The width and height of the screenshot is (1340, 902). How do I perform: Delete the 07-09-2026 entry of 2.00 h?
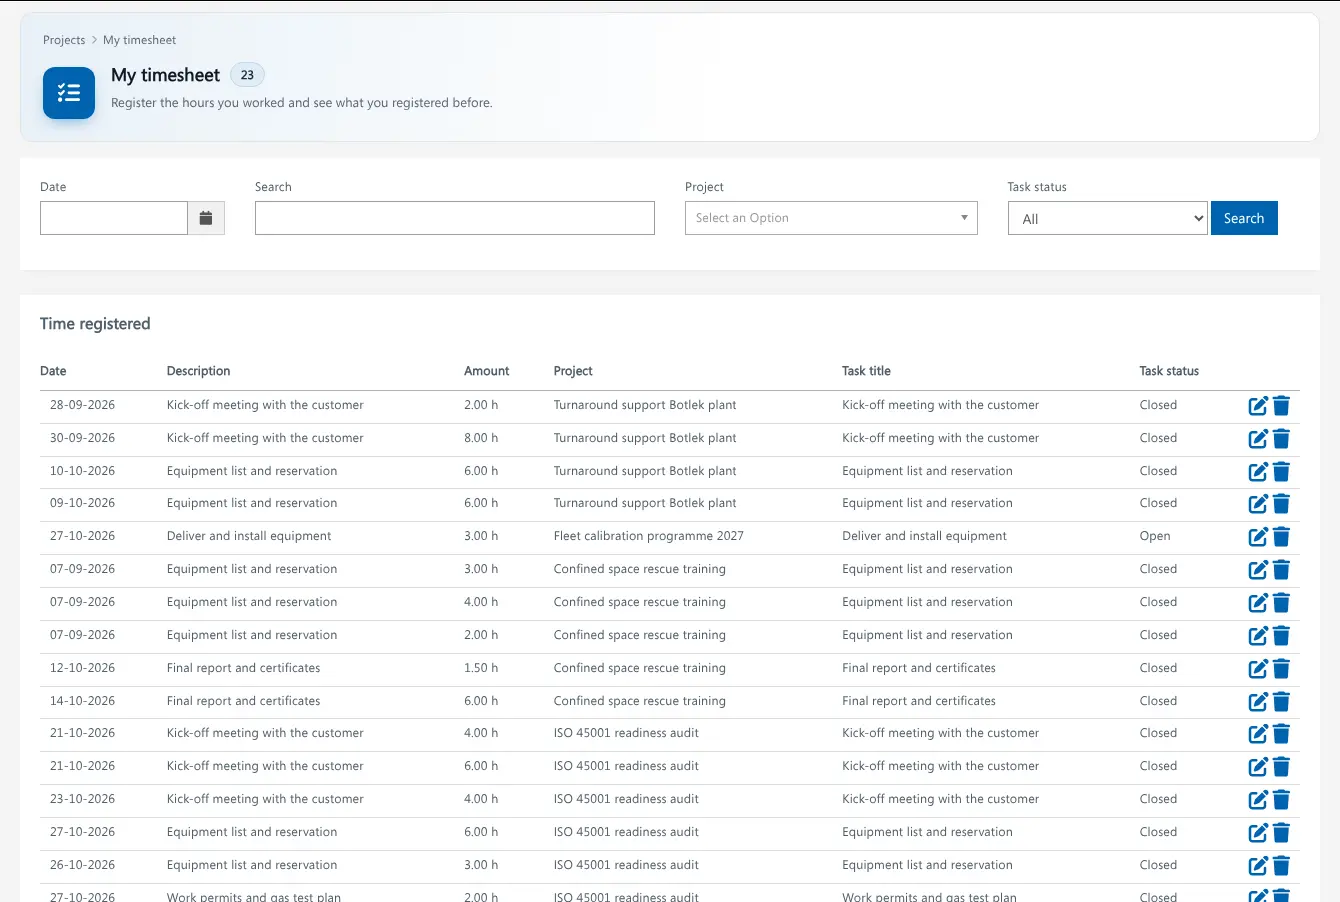click(x=1281, y=636)
